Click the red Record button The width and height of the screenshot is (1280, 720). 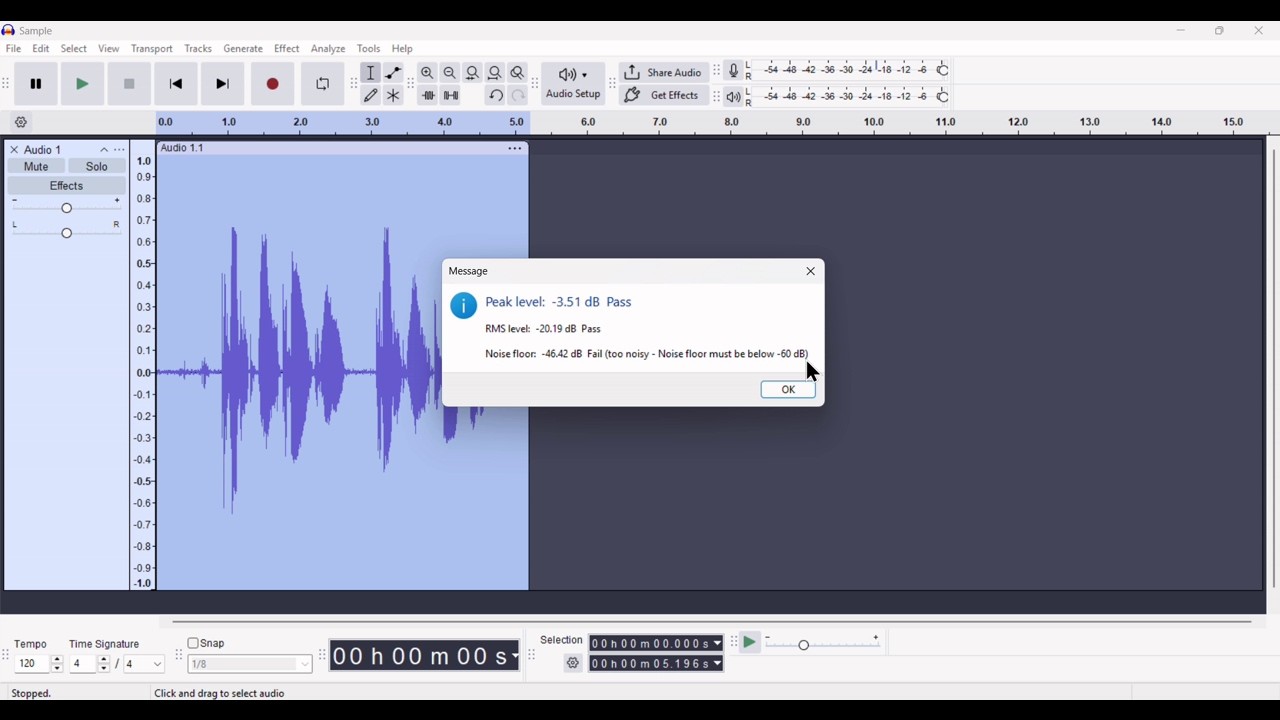pyautogui.click(x=273, y=84)
